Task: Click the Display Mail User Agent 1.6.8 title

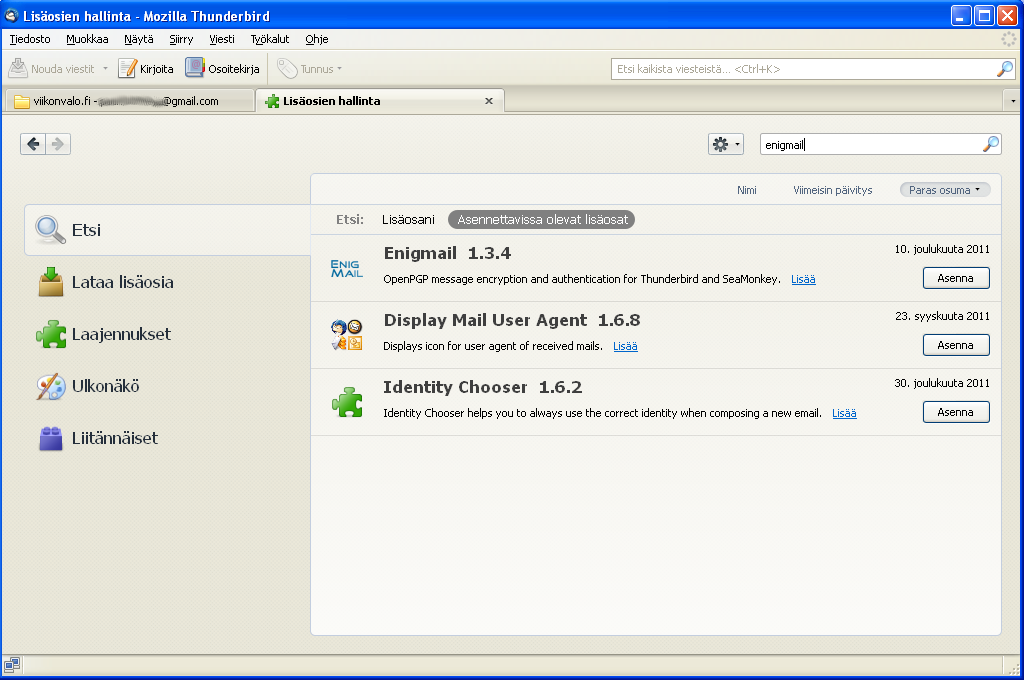Action: click(x=512, y=320)
